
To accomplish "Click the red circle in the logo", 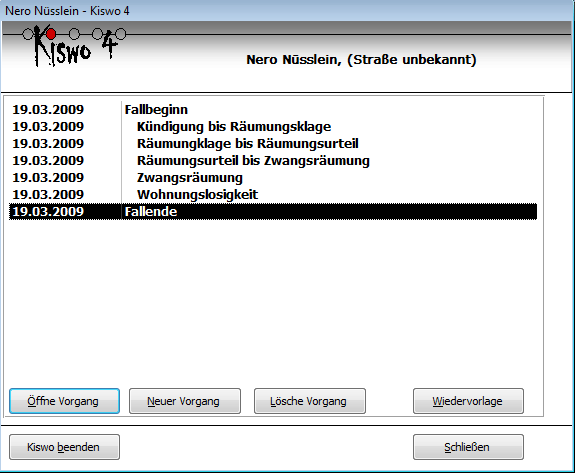I will 51,34.
